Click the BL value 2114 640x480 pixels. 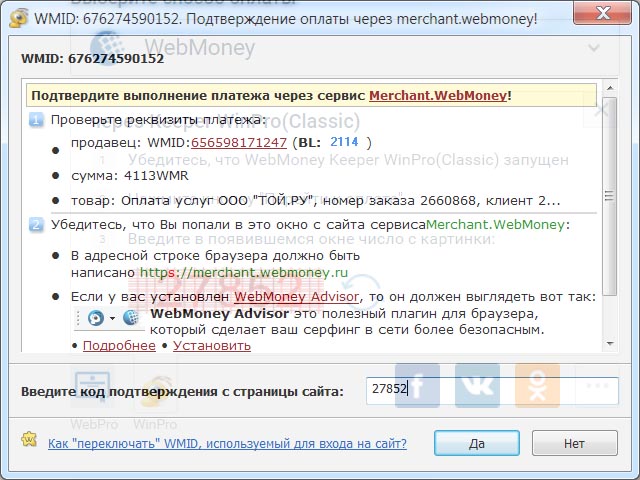pos(344,142)
